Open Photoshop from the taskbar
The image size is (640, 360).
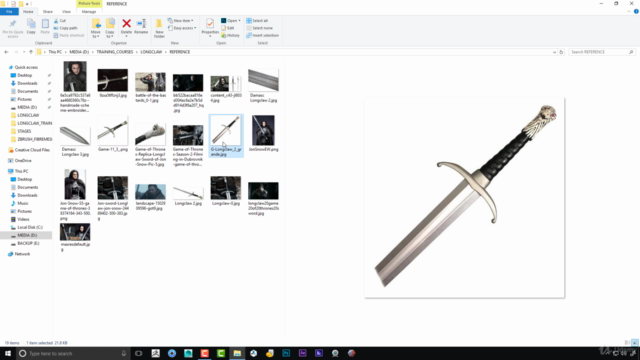(286, 353)
